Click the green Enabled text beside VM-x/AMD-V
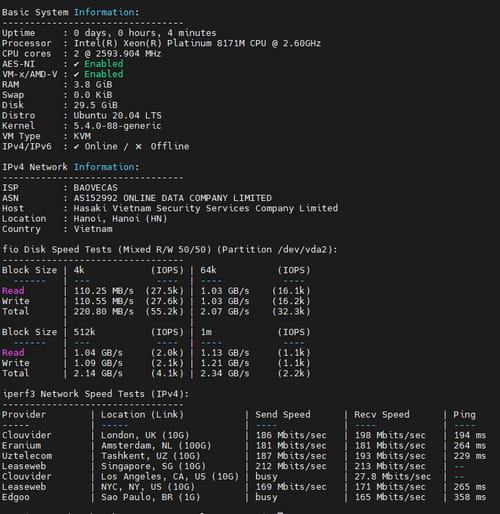The width and height of the screenshot is (500, 514). click(x=104, y=74)
